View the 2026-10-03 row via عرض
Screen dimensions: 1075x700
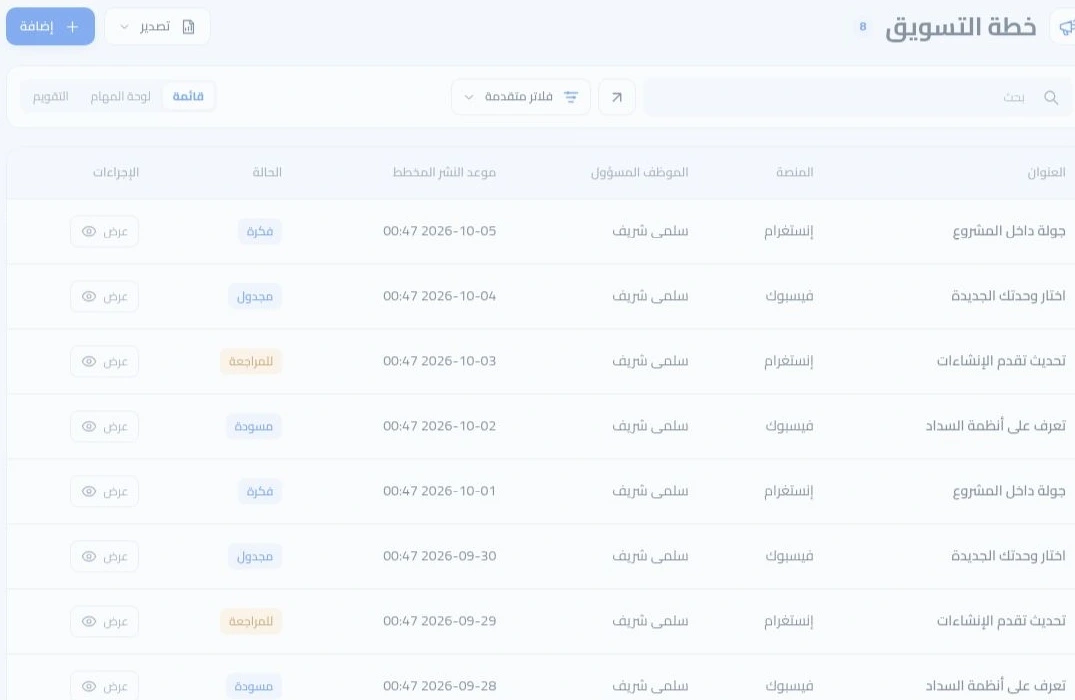(104, 361)
